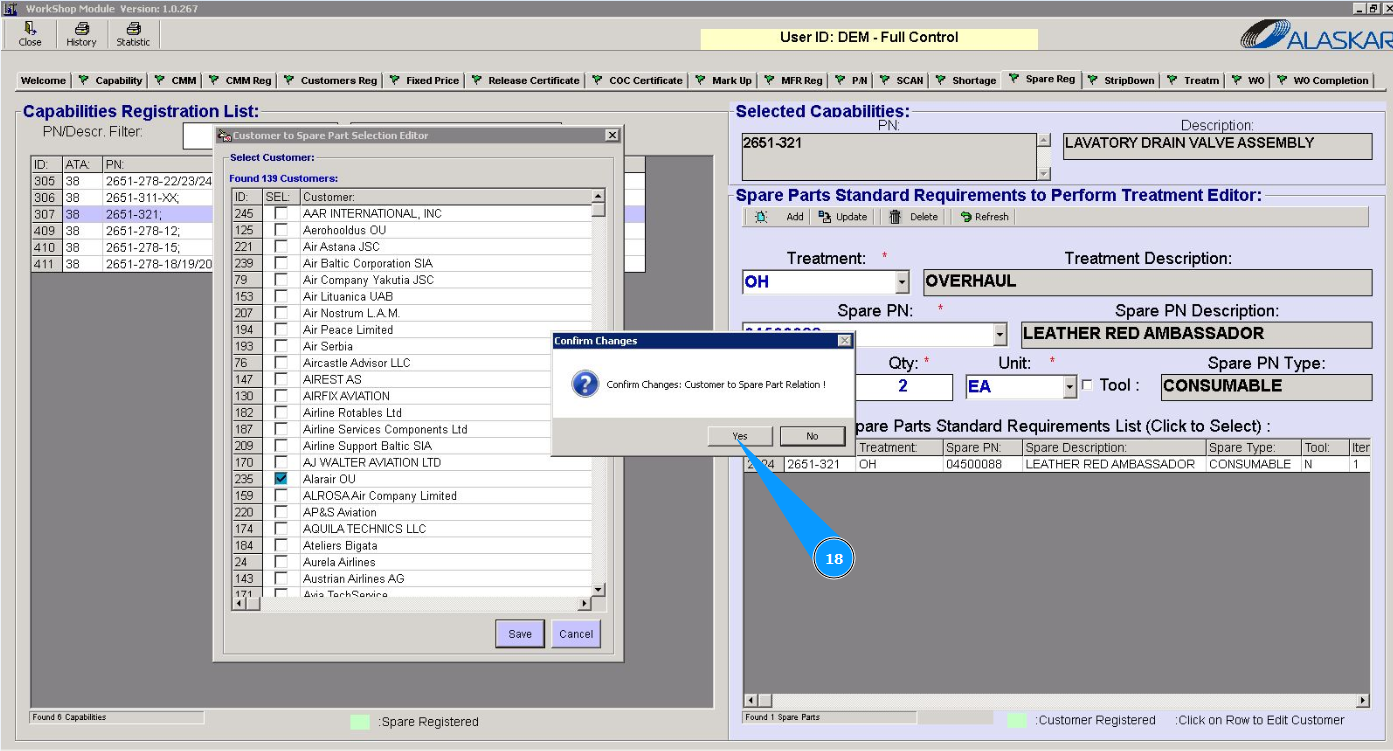Check the Air Baltic Corporation SIA box
Screen dimensions: 1393x751
pyautogui.click(x=281, y=263)
